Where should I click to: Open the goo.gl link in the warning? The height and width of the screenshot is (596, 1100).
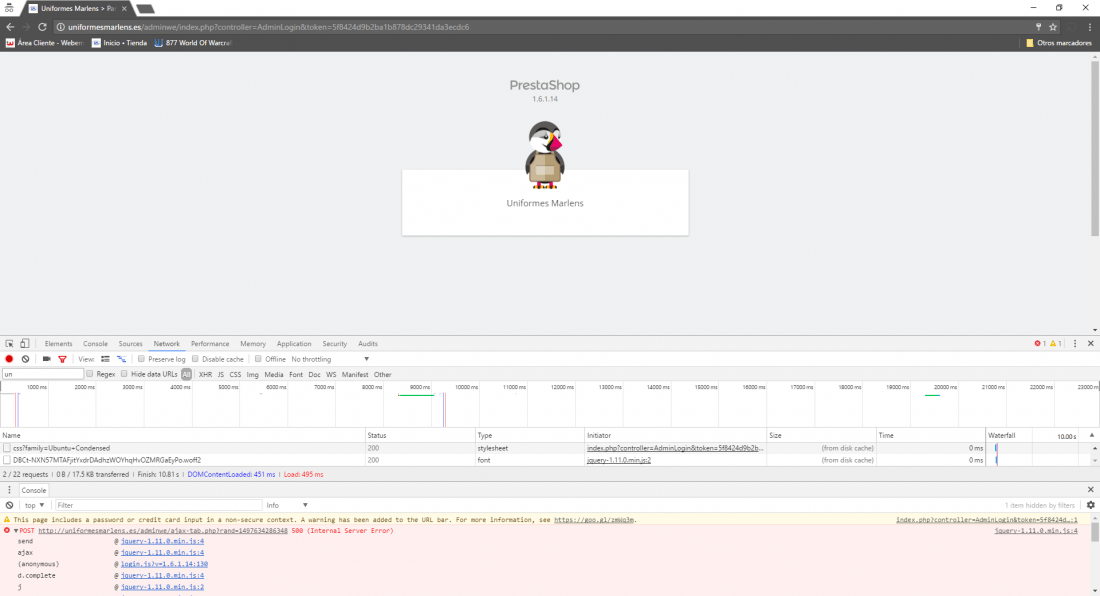pos(593,520)
